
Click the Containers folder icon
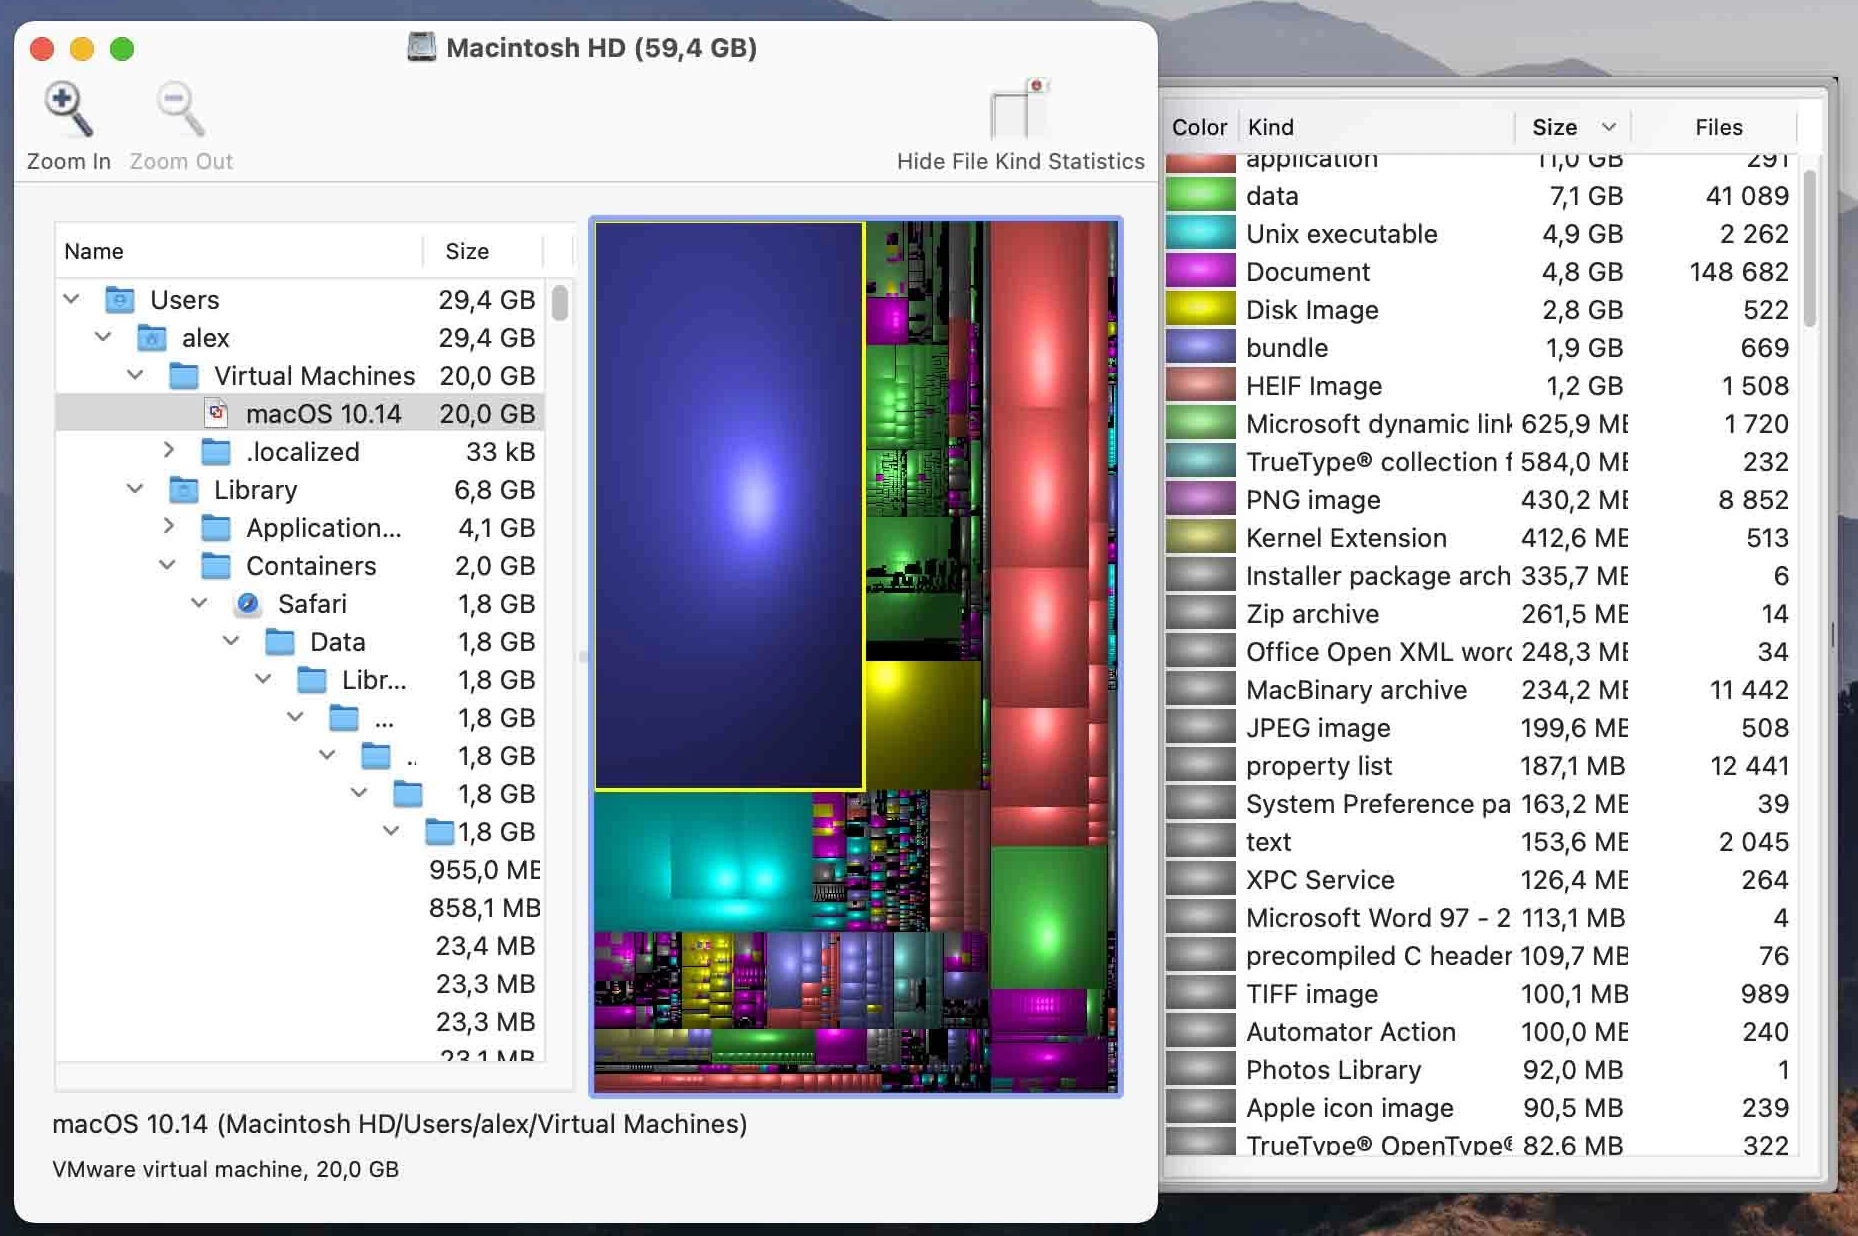click(x=216, y=566)
